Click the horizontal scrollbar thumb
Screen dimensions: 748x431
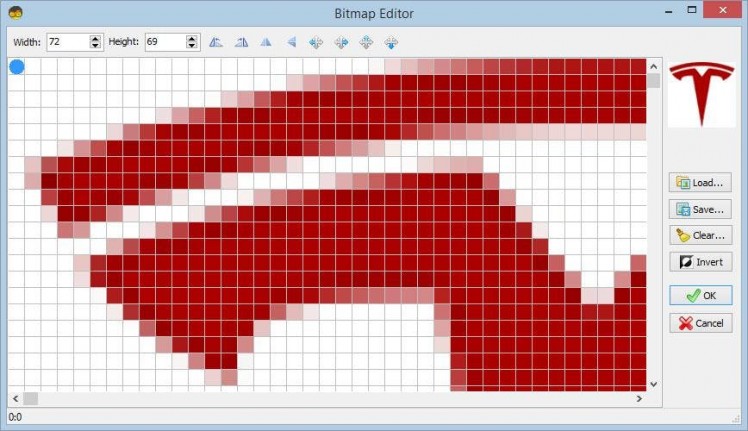(31, 399)
